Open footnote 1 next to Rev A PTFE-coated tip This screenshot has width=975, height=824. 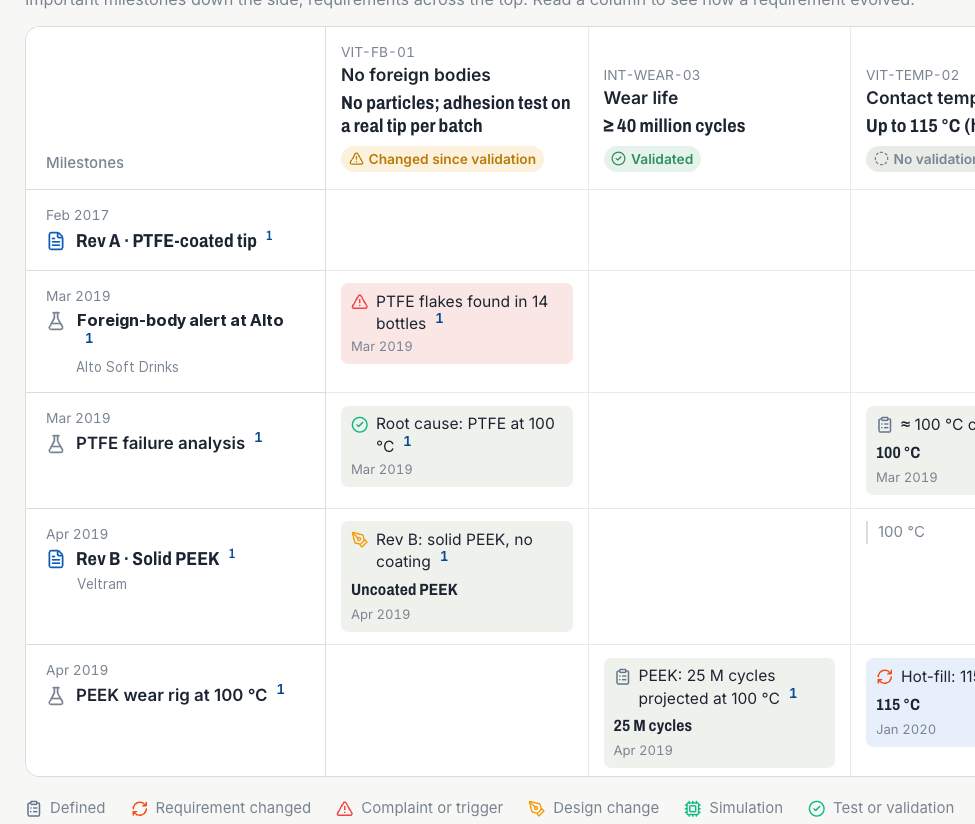[269, 236]
